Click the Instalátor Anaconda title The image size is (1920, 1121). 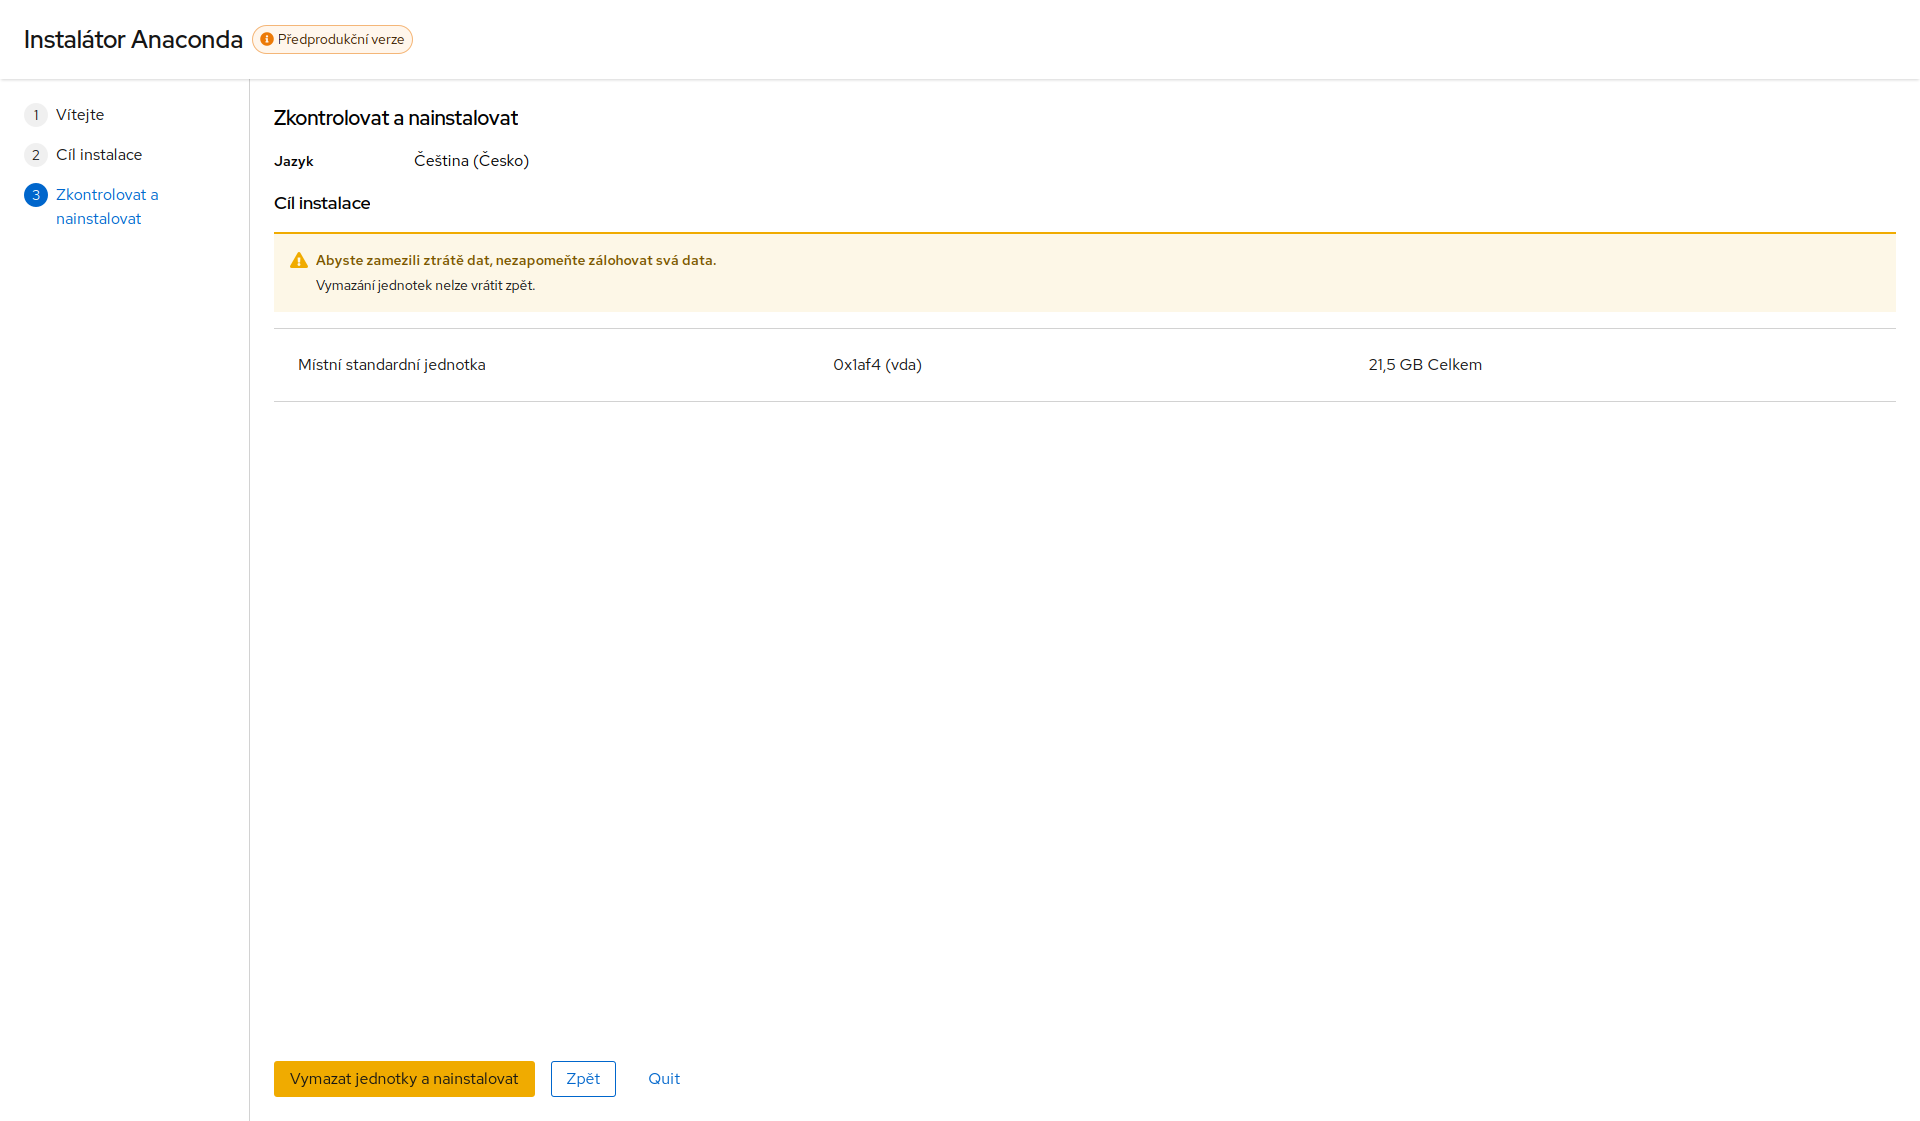point(133,39)
